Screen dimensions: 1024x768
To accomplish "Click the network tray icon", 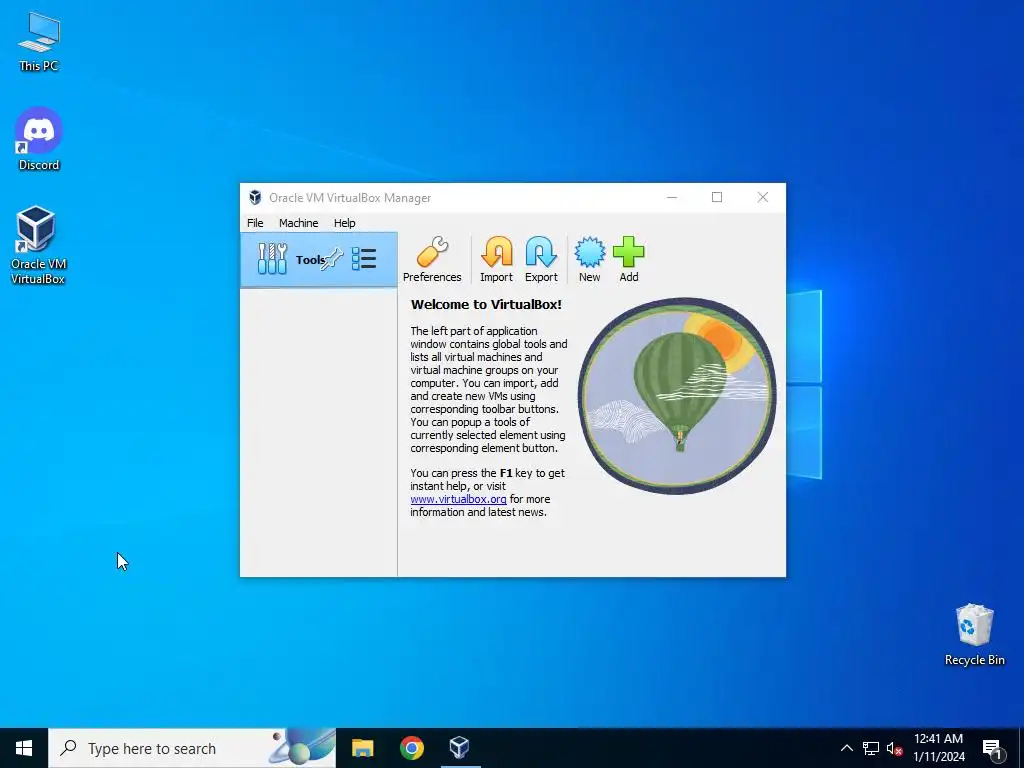I will pyautogui.click(x=871, y=748).
